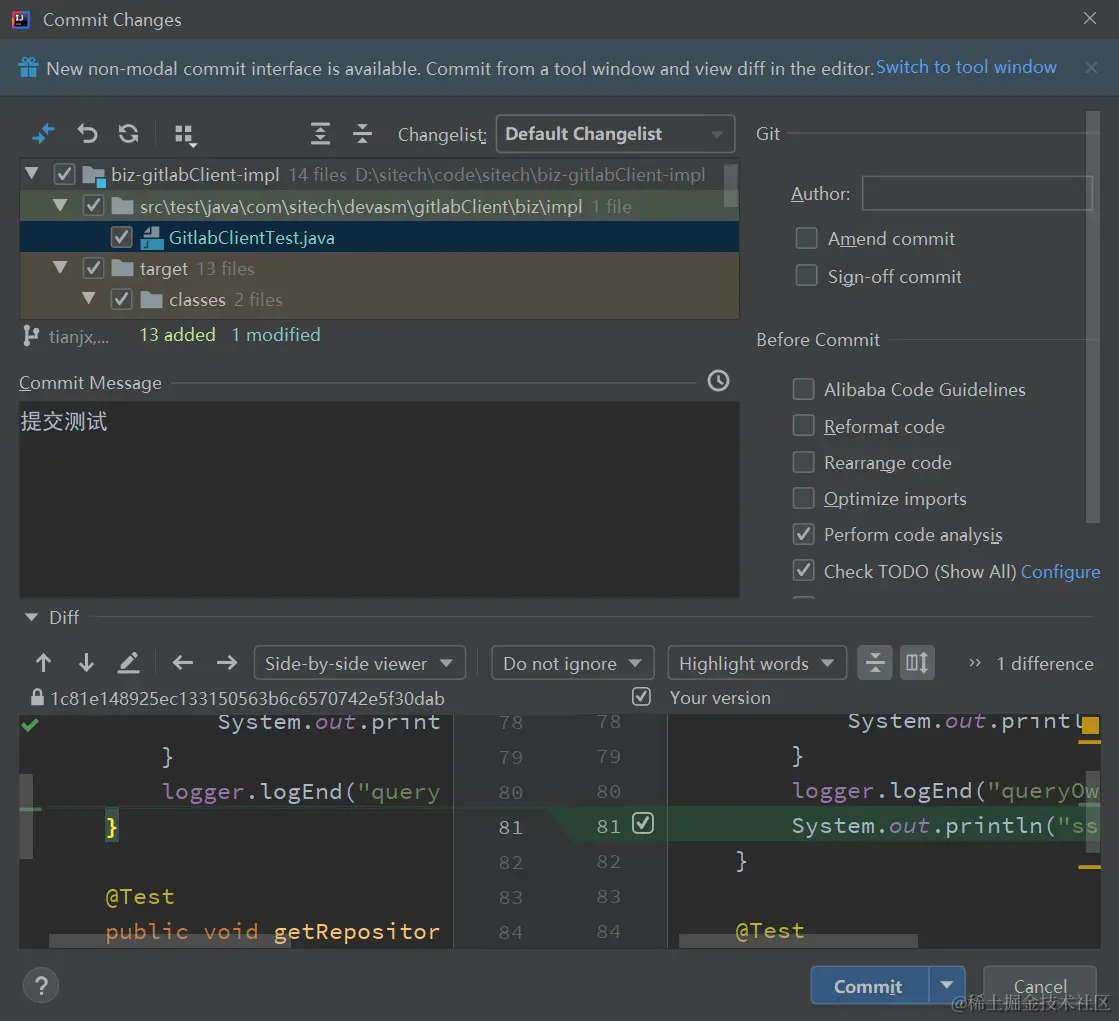The image size is (1119, 1021).
Task: Open Side-by-side viewer dropdown
Action: tap(360, 663)
